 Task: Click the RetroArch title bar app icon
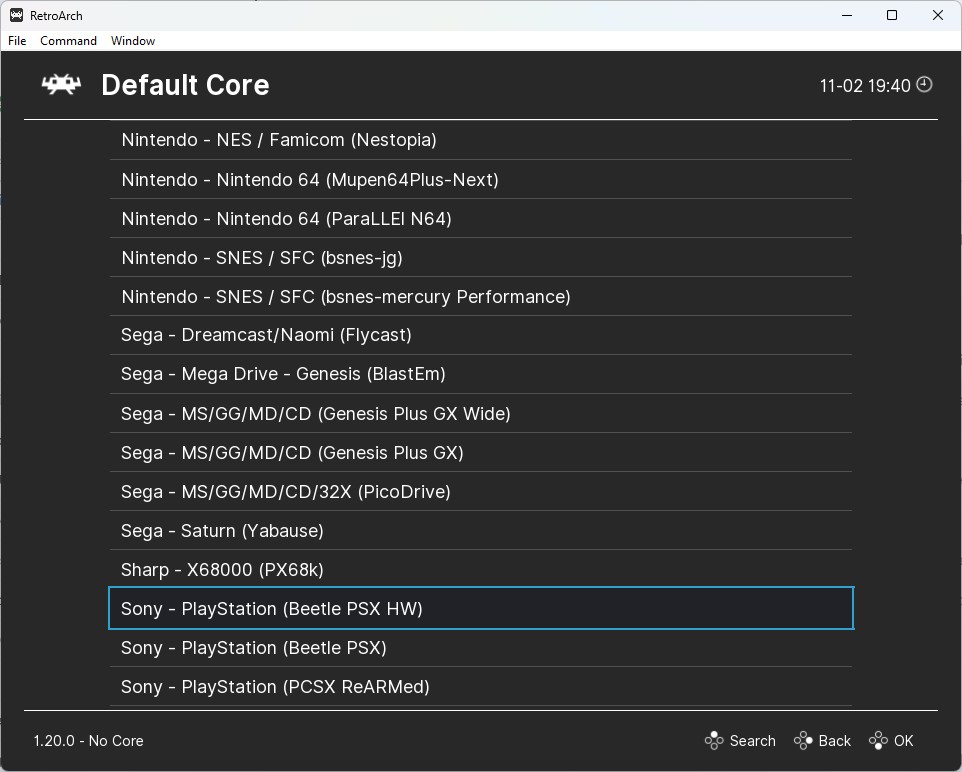pos(16,15)
